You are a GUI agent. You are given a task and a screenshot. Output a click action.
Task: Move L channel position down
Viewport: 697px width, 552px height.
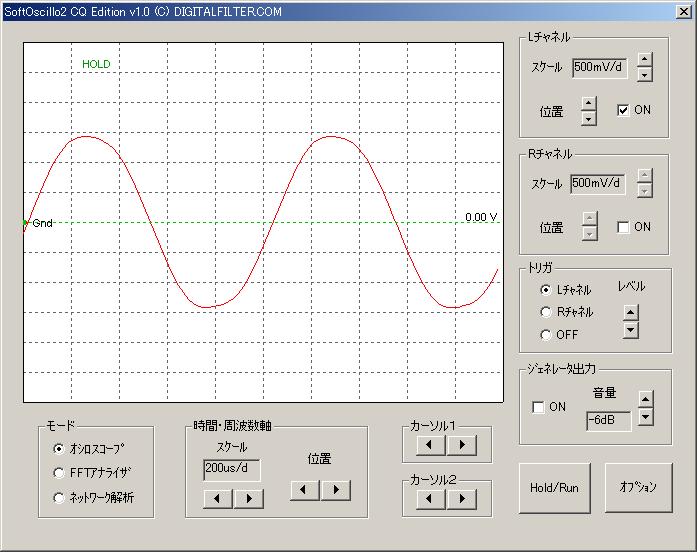point(589,118)
